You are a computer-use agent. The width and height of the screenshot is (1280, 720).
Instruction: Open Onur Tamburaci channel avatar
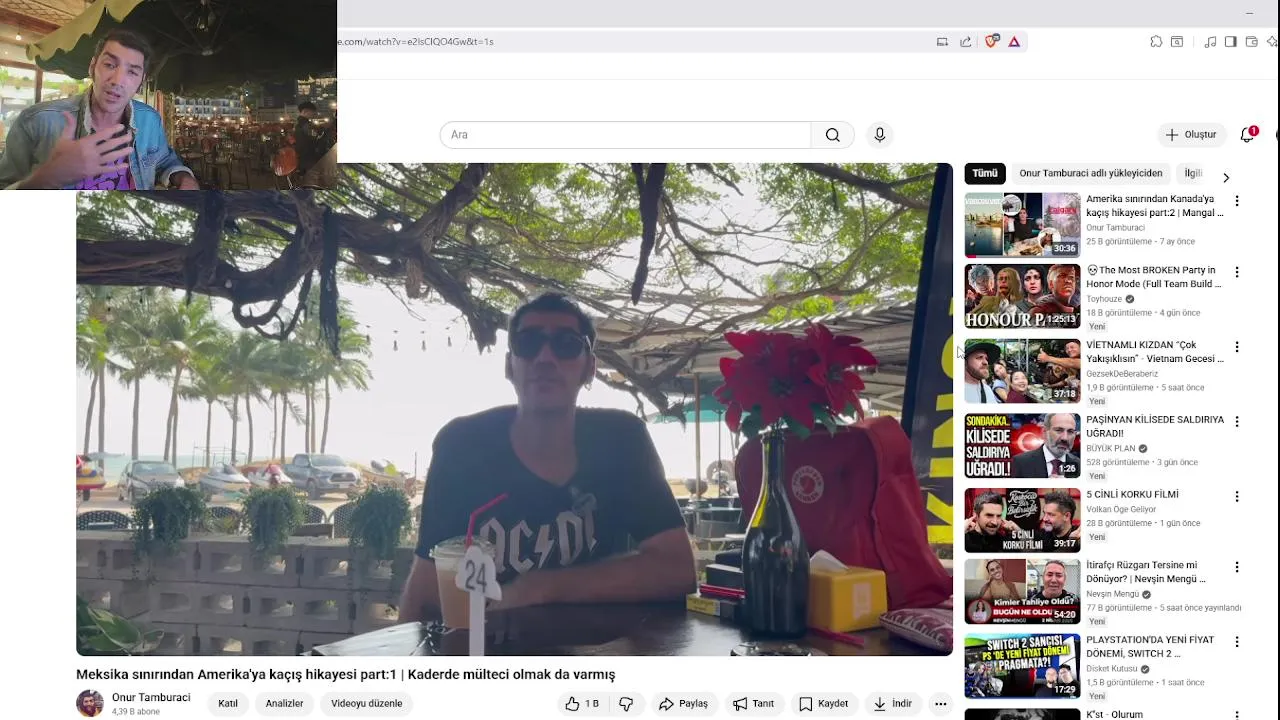(x=90, y=703)
